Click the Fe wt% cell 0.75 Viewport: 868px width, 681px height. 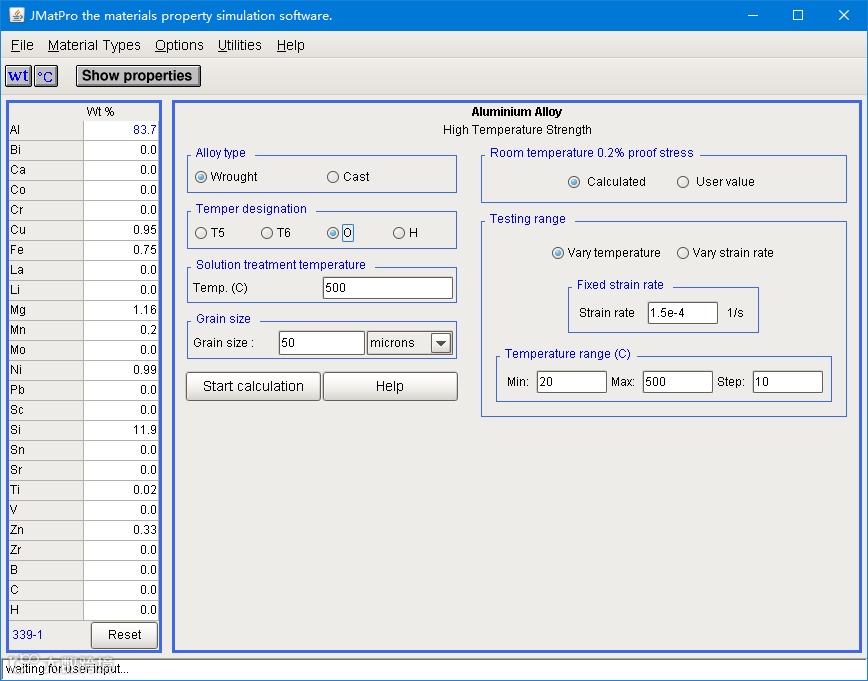[121, 250]
